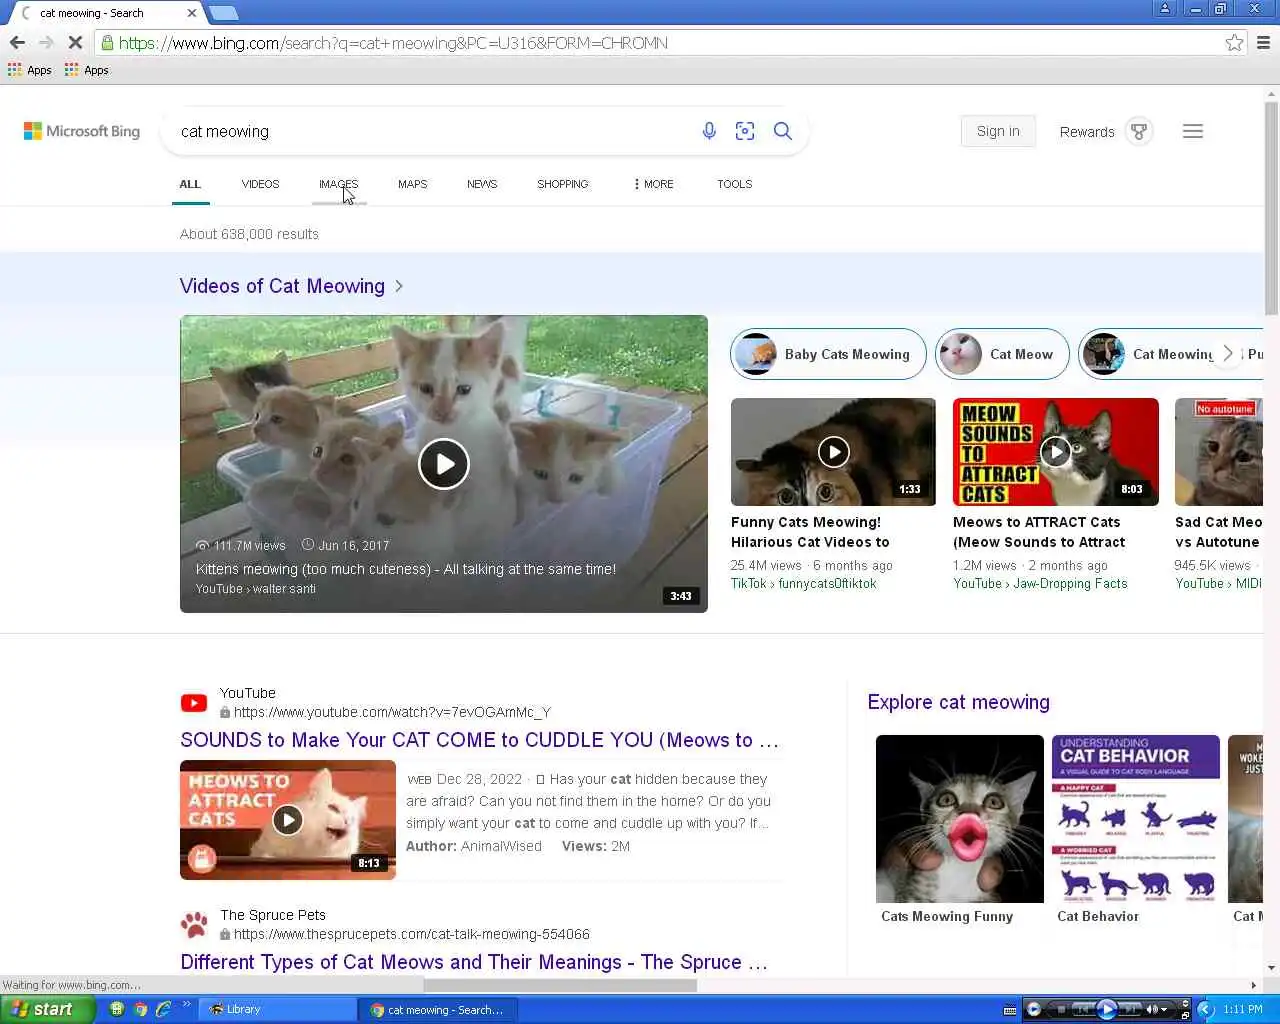Open Different Types of Cat Meows result link
Viewport: 1280px width, 1024px height.
pos(474,962)
